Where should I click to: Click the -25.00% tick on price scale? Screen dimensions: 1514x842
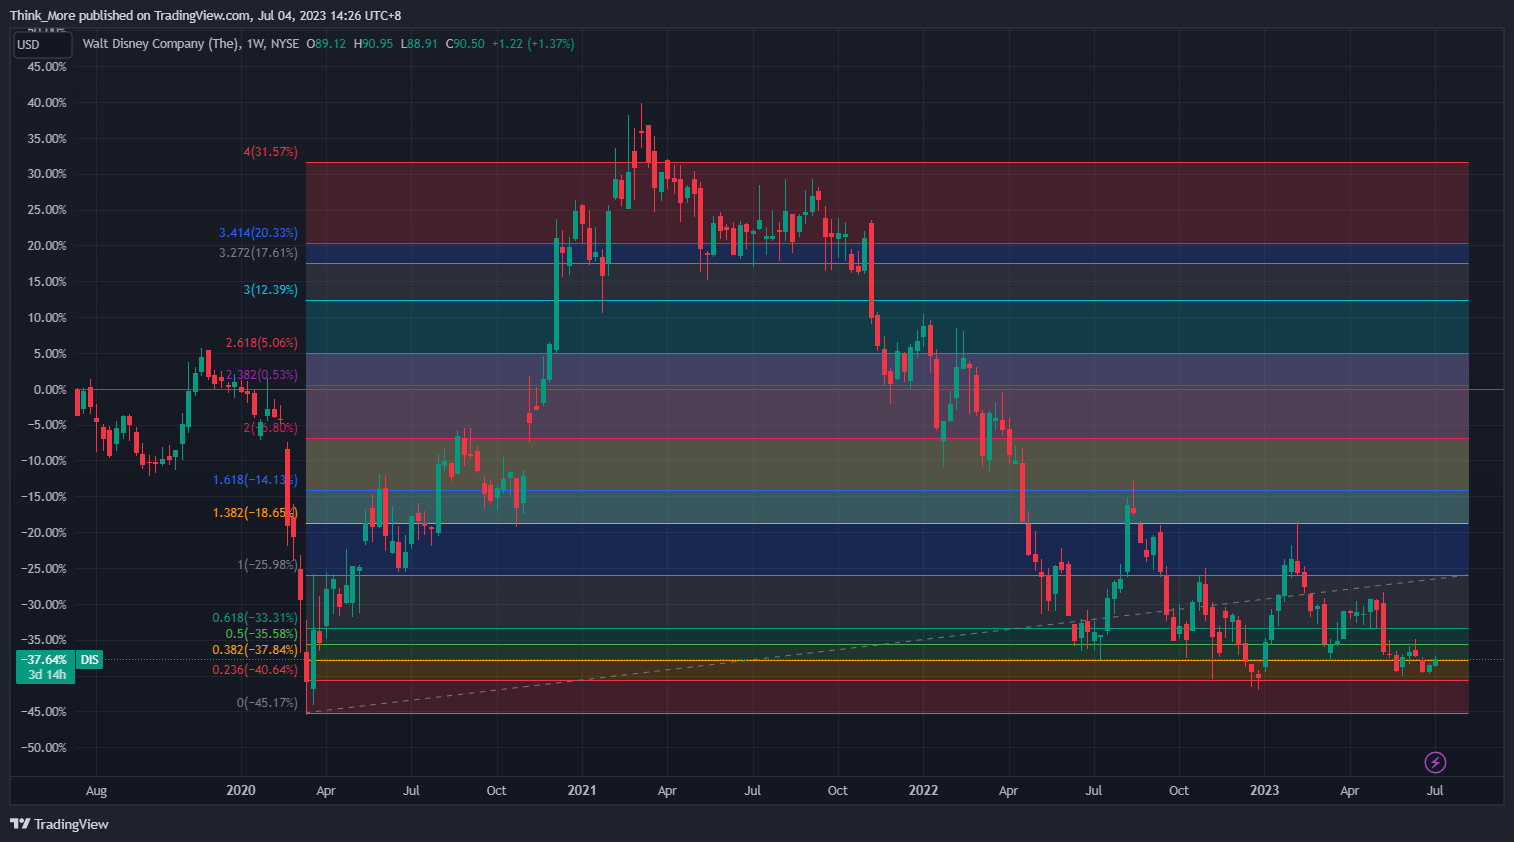point(43,569)
